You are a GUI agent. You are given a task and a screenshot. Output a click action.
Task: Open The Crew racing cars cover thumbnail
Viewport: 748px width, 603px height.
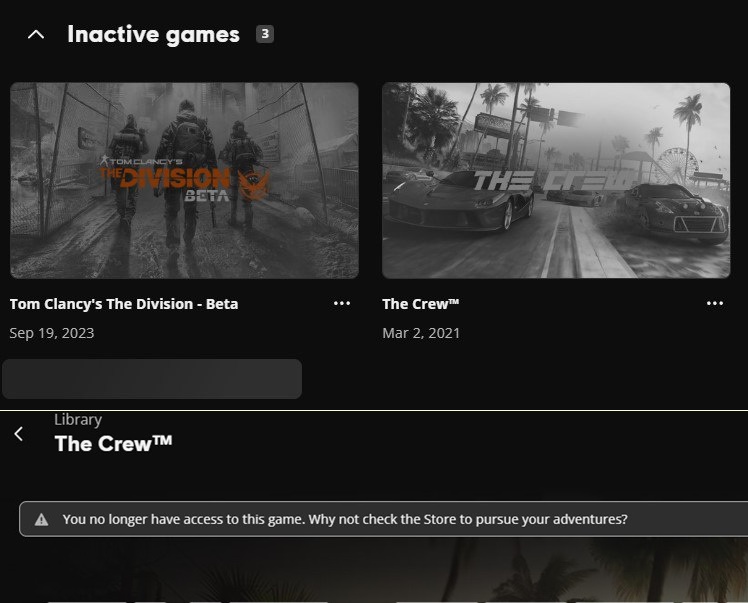pos(556,180)
